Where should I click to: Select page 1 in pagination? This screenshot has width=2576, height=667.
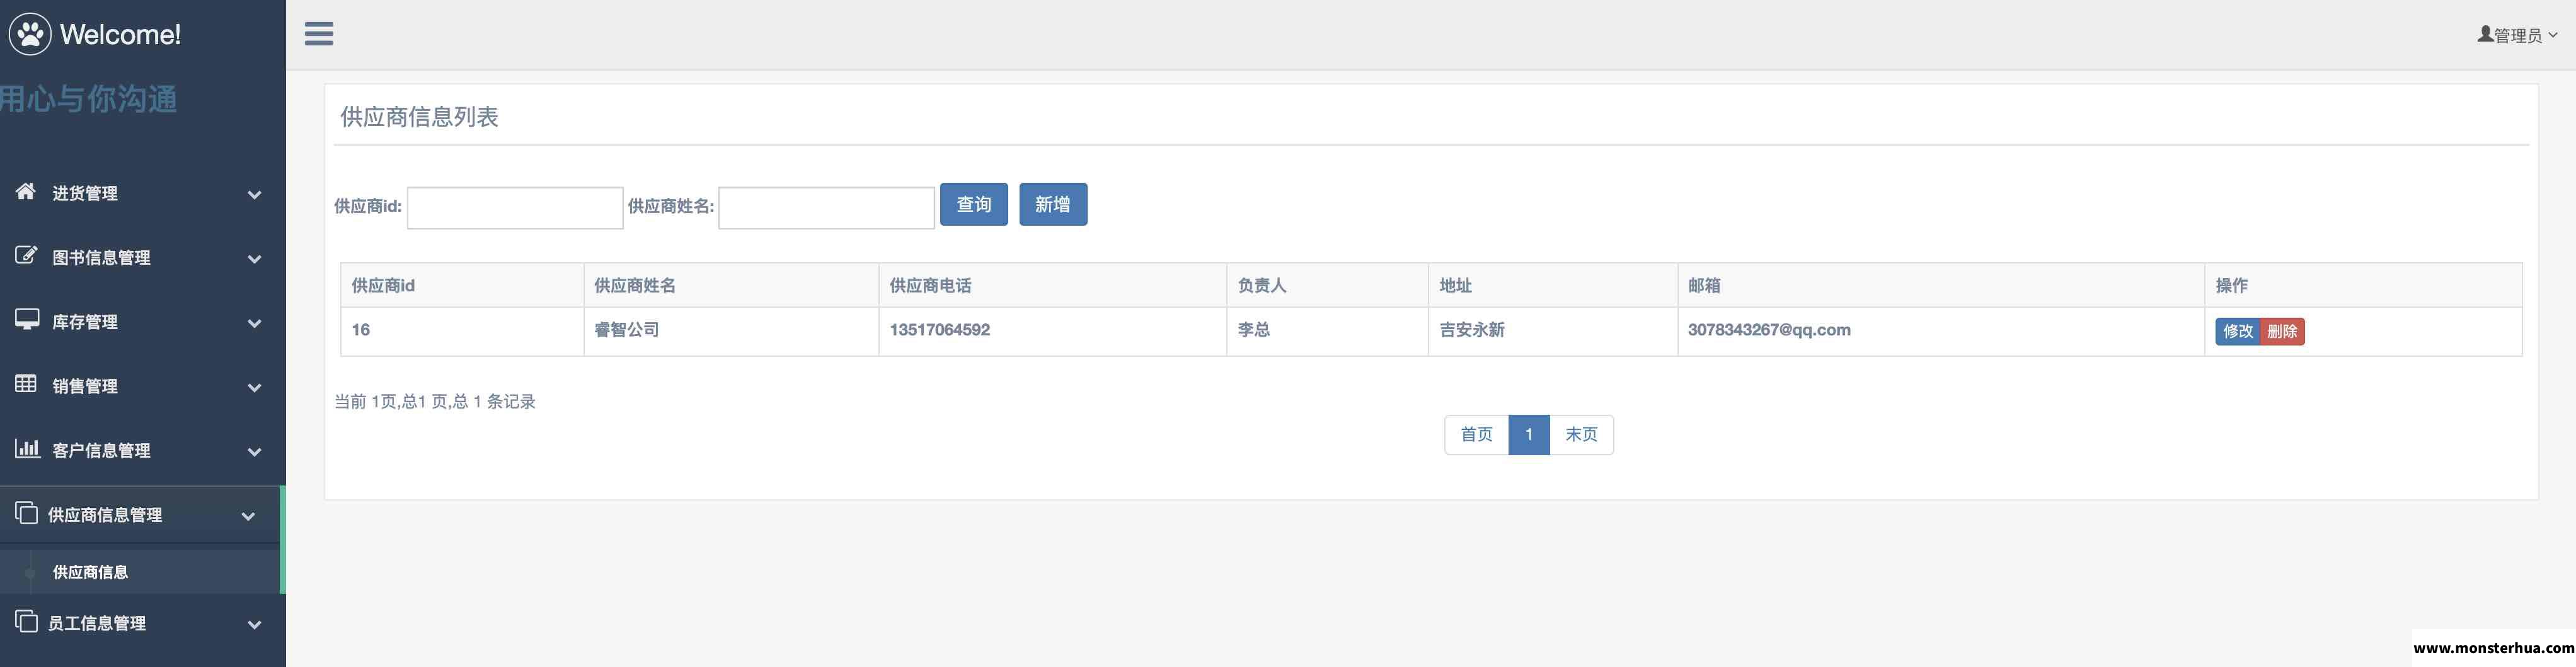[x=1529, y=435]
